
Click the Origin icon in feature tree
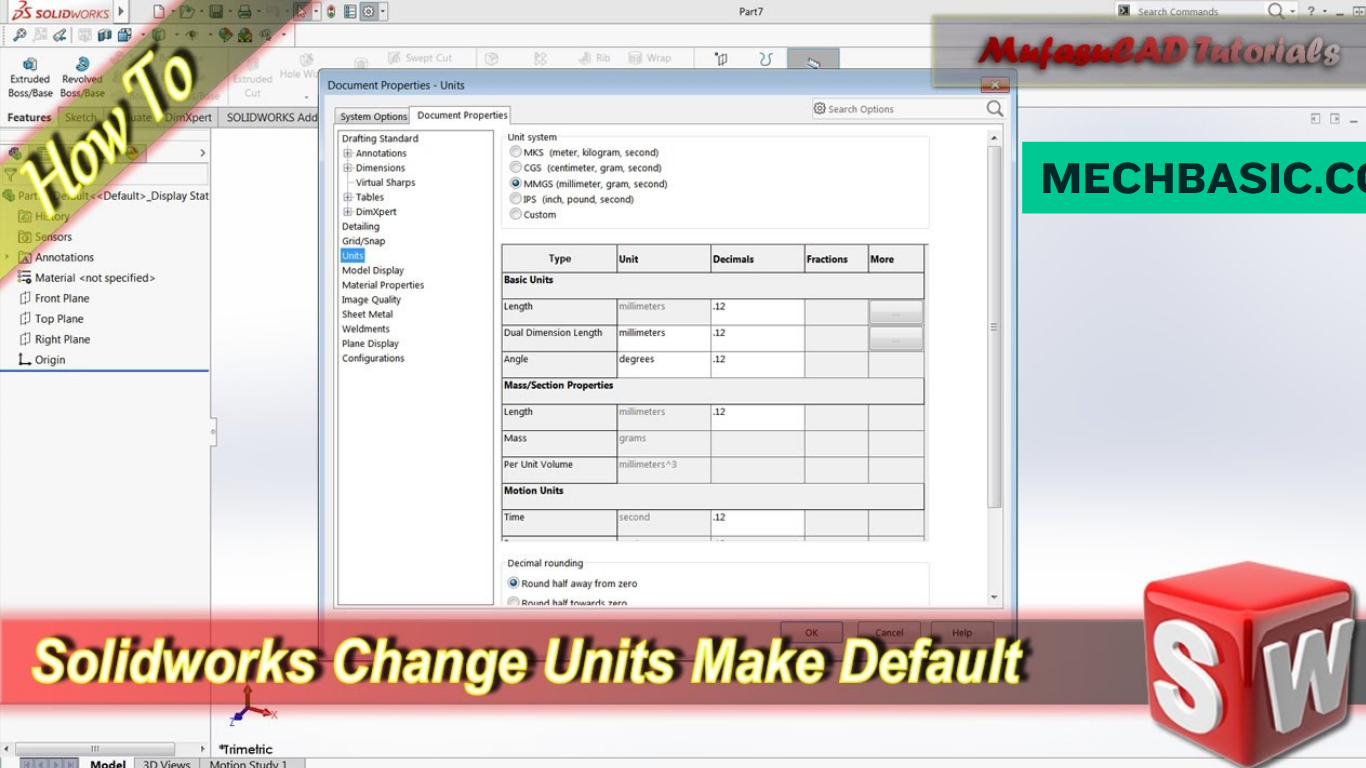(x=25, y=359)
